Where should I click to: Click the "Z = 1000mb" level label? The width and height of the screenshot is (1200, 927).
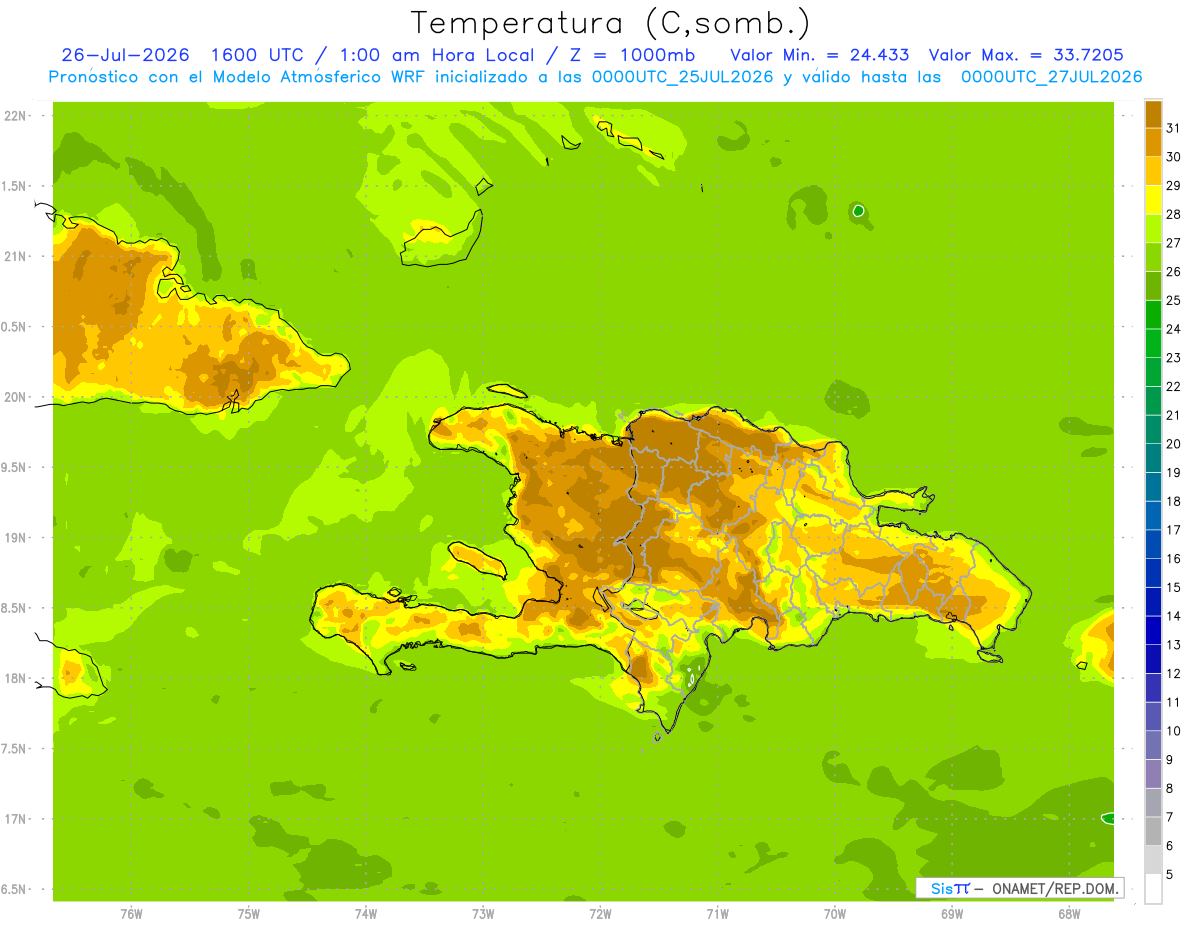click(x=630, y=54)
